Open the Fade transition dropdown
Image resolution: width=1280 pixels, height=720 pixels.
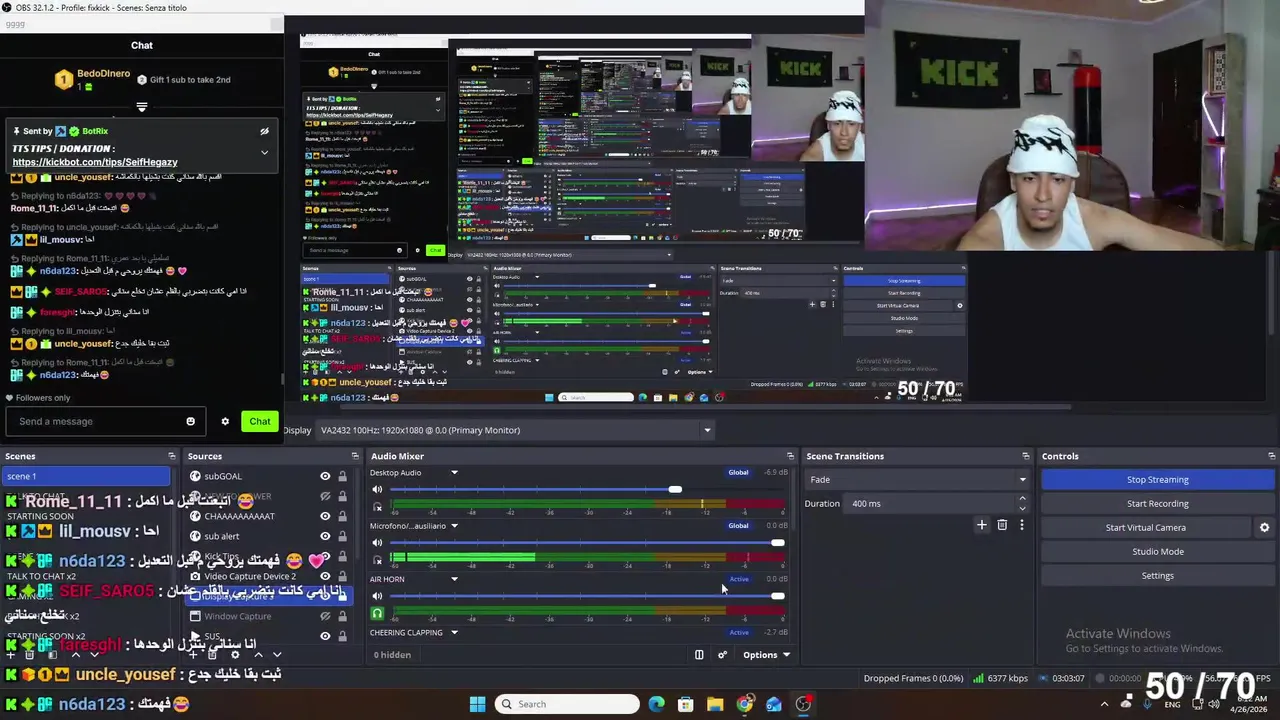[917, 479]
